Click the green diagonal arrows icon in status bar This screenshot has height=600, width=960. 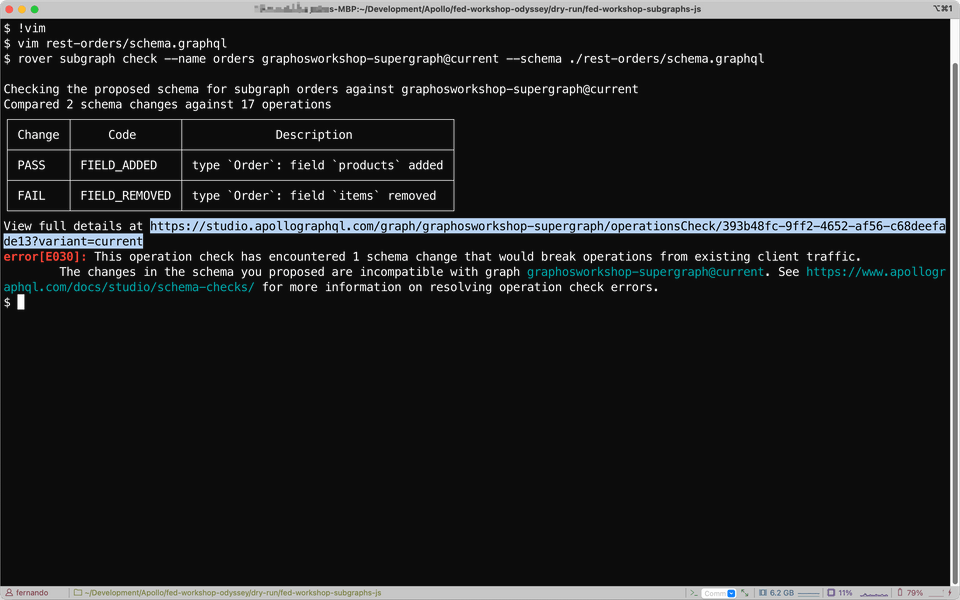pos(744,593)
